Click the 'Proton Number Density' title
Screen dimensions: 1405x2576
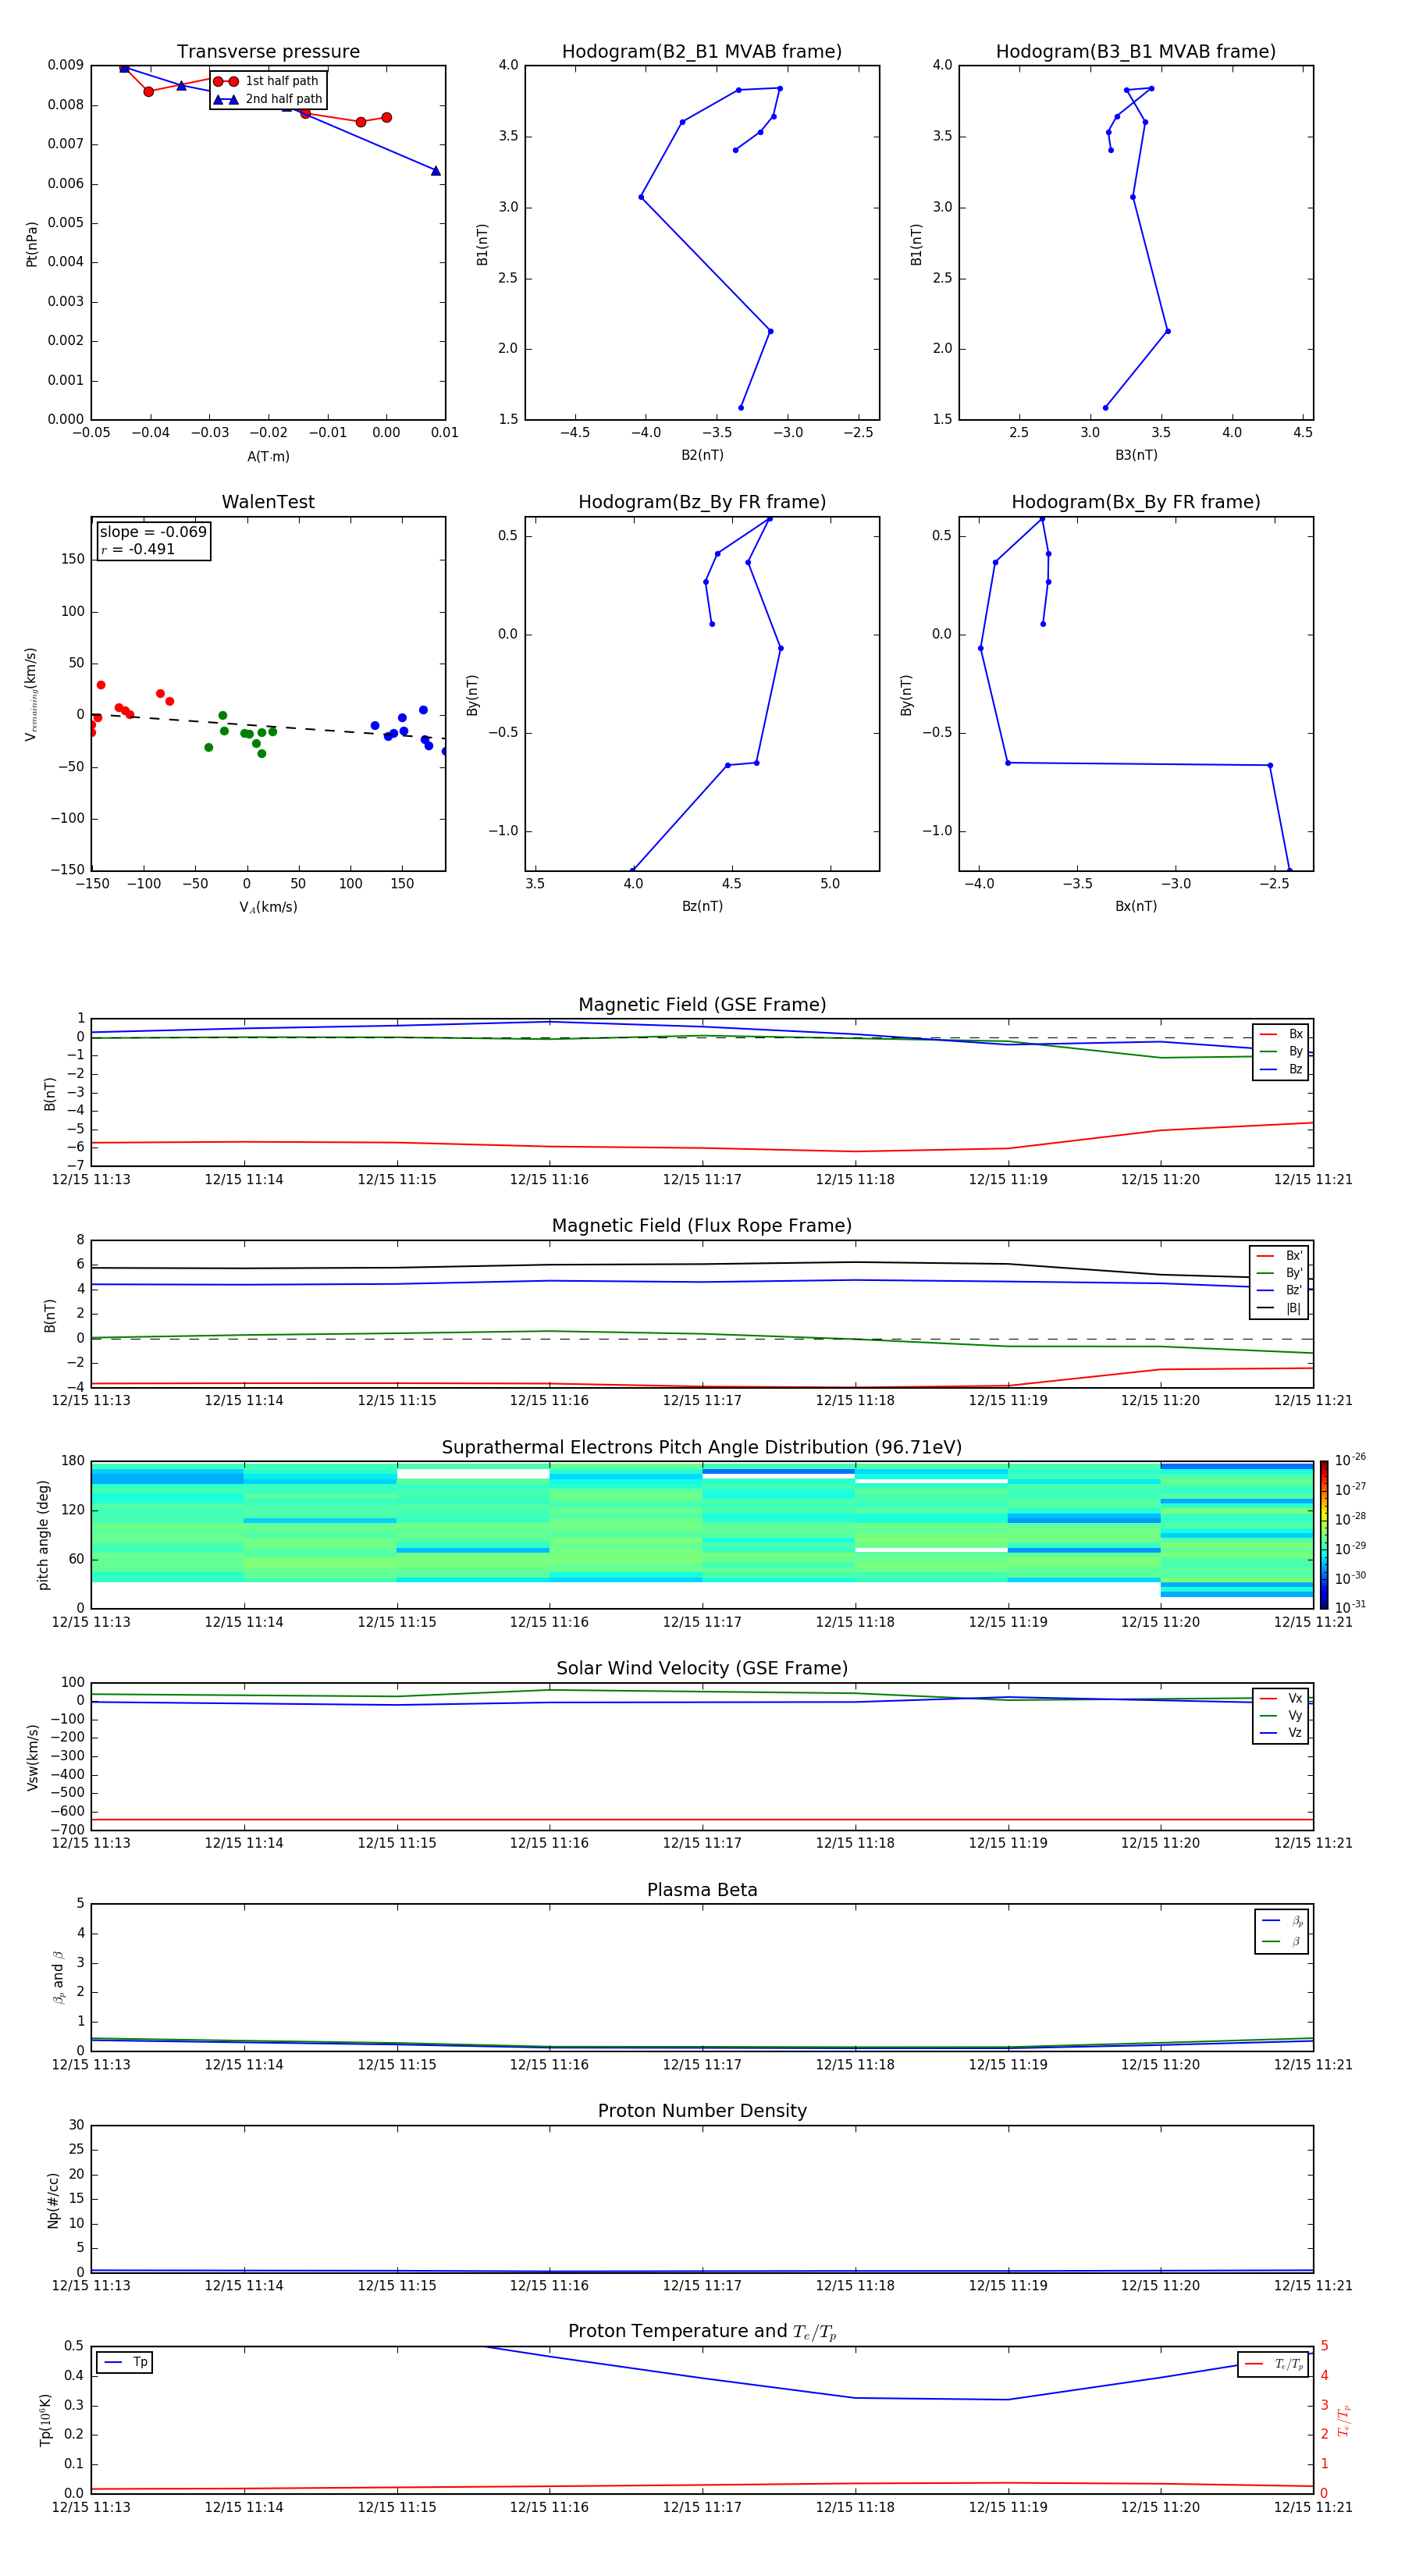[x=702, y=2111]
